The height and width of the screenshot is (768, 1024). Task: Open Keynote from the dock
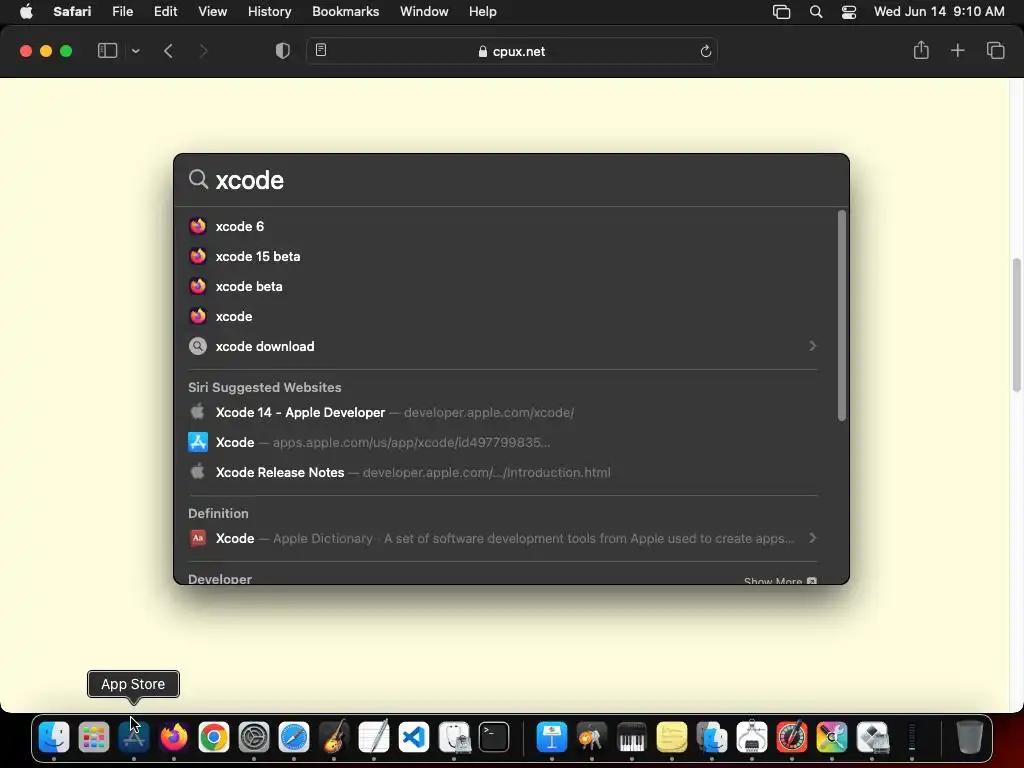pyautogui.click(x=552, y=737)
